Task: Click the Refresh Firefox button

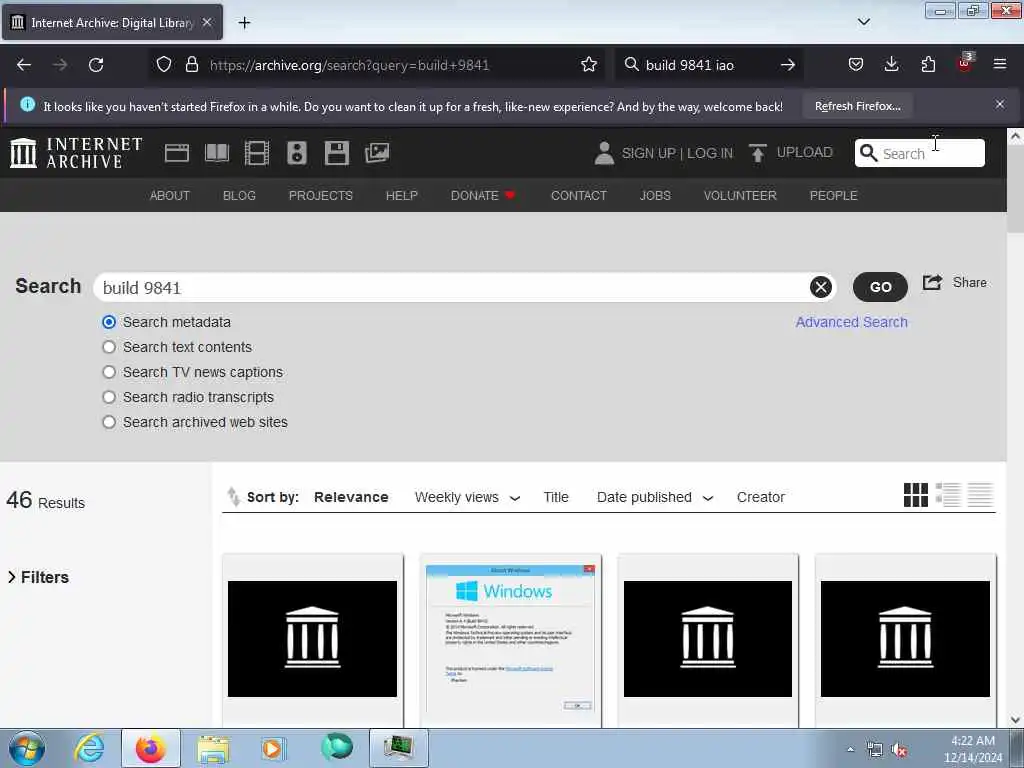Action: click(857, 106)
